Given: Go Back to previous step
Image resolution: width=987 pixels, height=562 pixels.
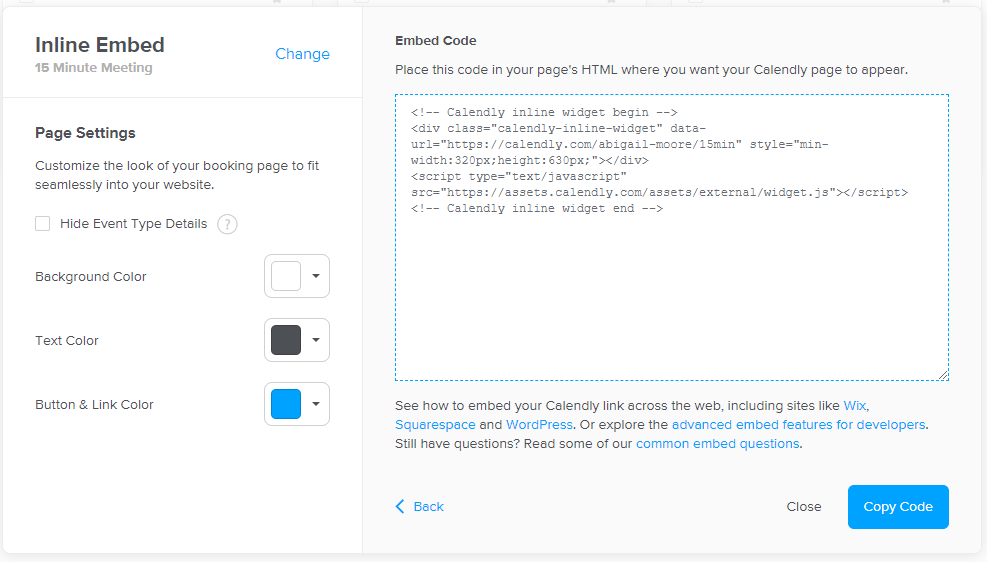Looking at the screenshot, I should [x=428, y=507].
